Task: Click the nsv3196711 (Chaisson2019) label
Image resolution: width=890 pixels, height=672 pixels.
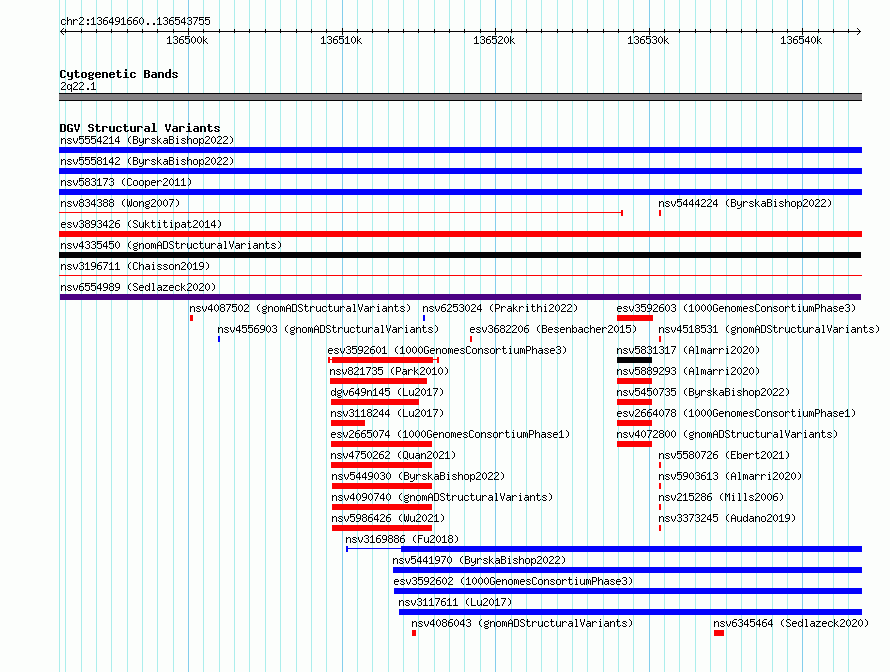Action: tap(135, 266)
